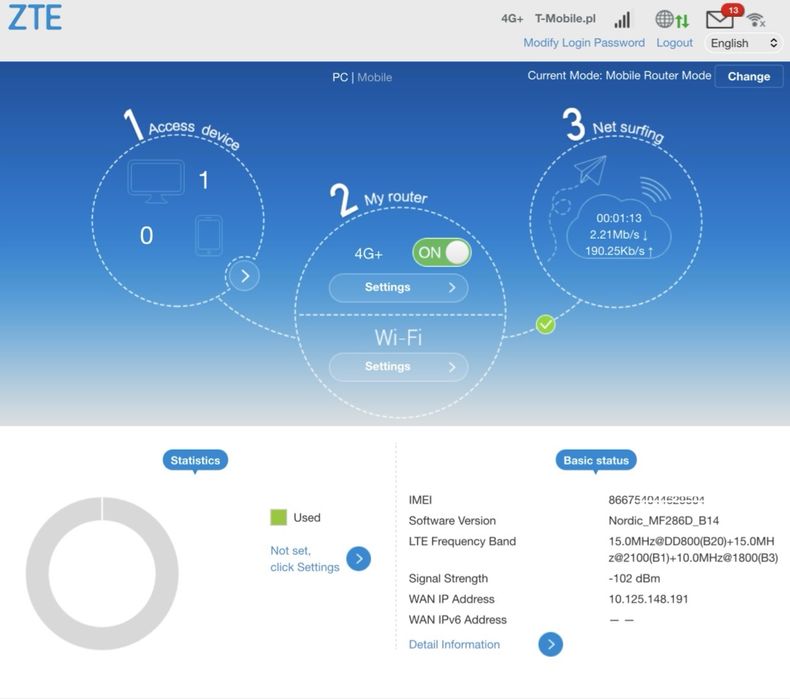Switch to the Mobile view tab
Viewport: 790px width, 699px height.
[374, 77]
